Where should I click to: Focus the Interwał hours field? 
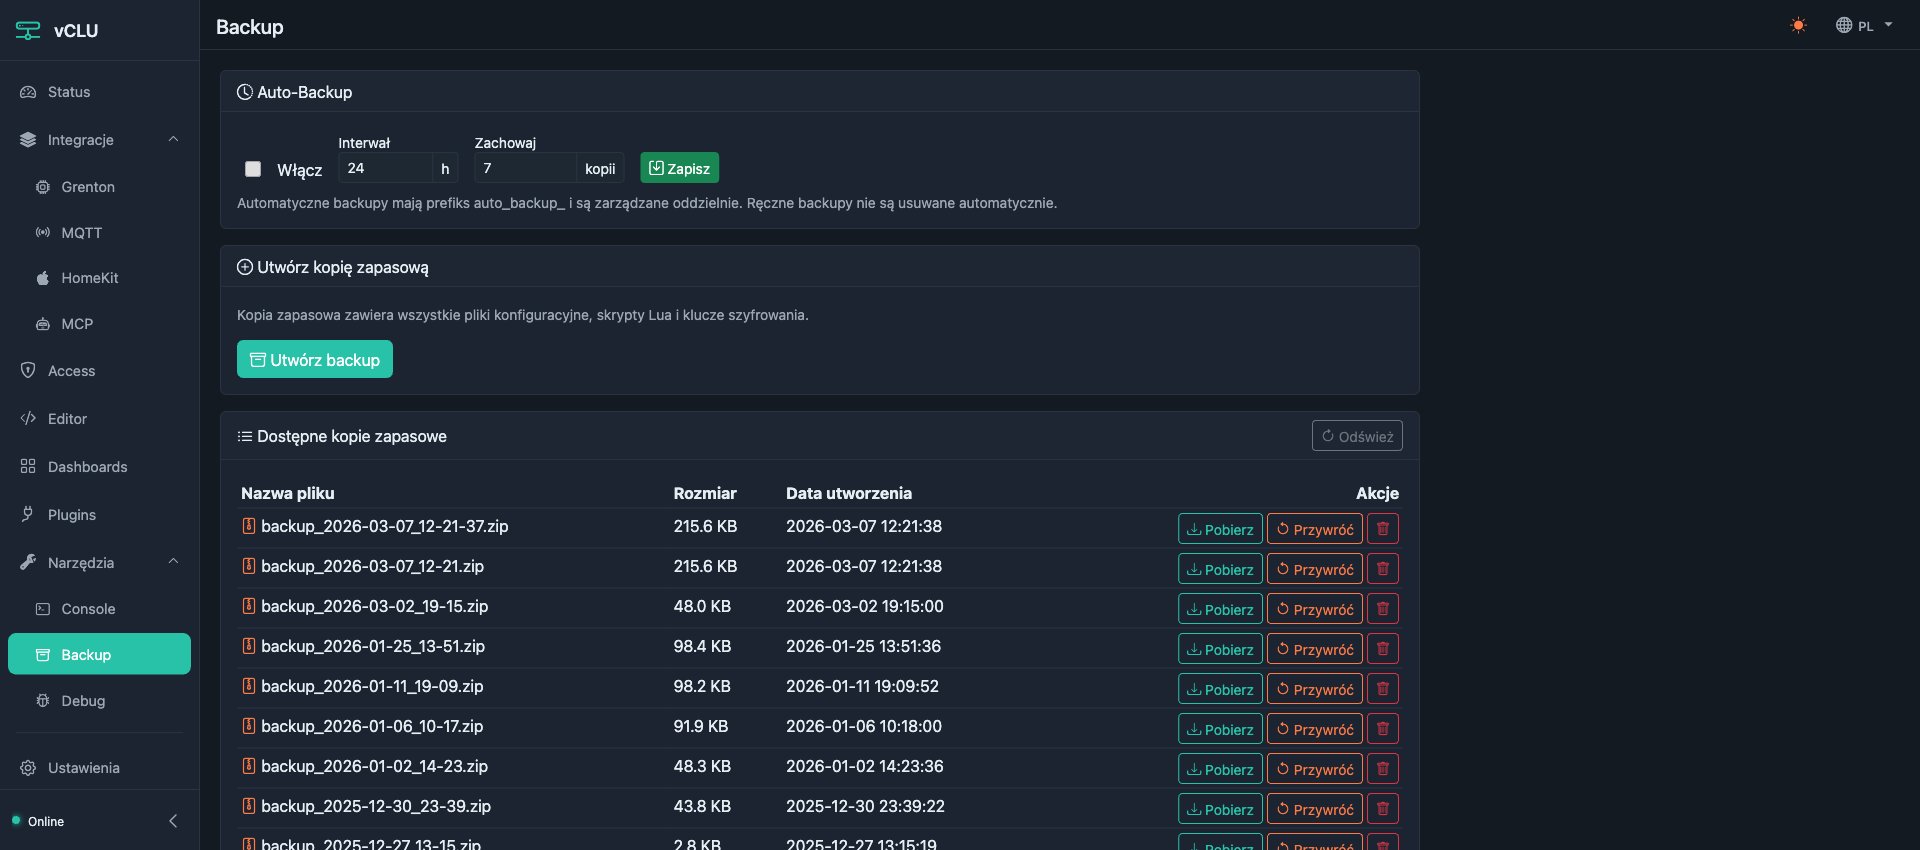(x=385, y=168)
